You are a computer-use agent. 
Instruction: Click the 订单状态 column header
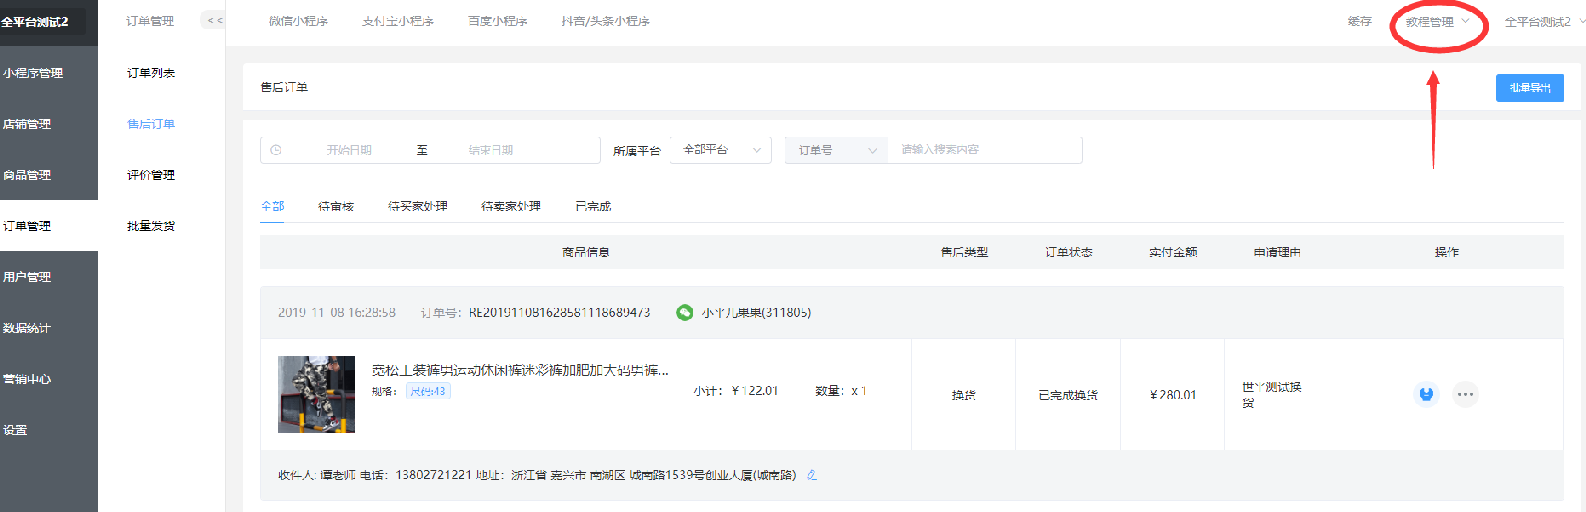pos(1068,252)
